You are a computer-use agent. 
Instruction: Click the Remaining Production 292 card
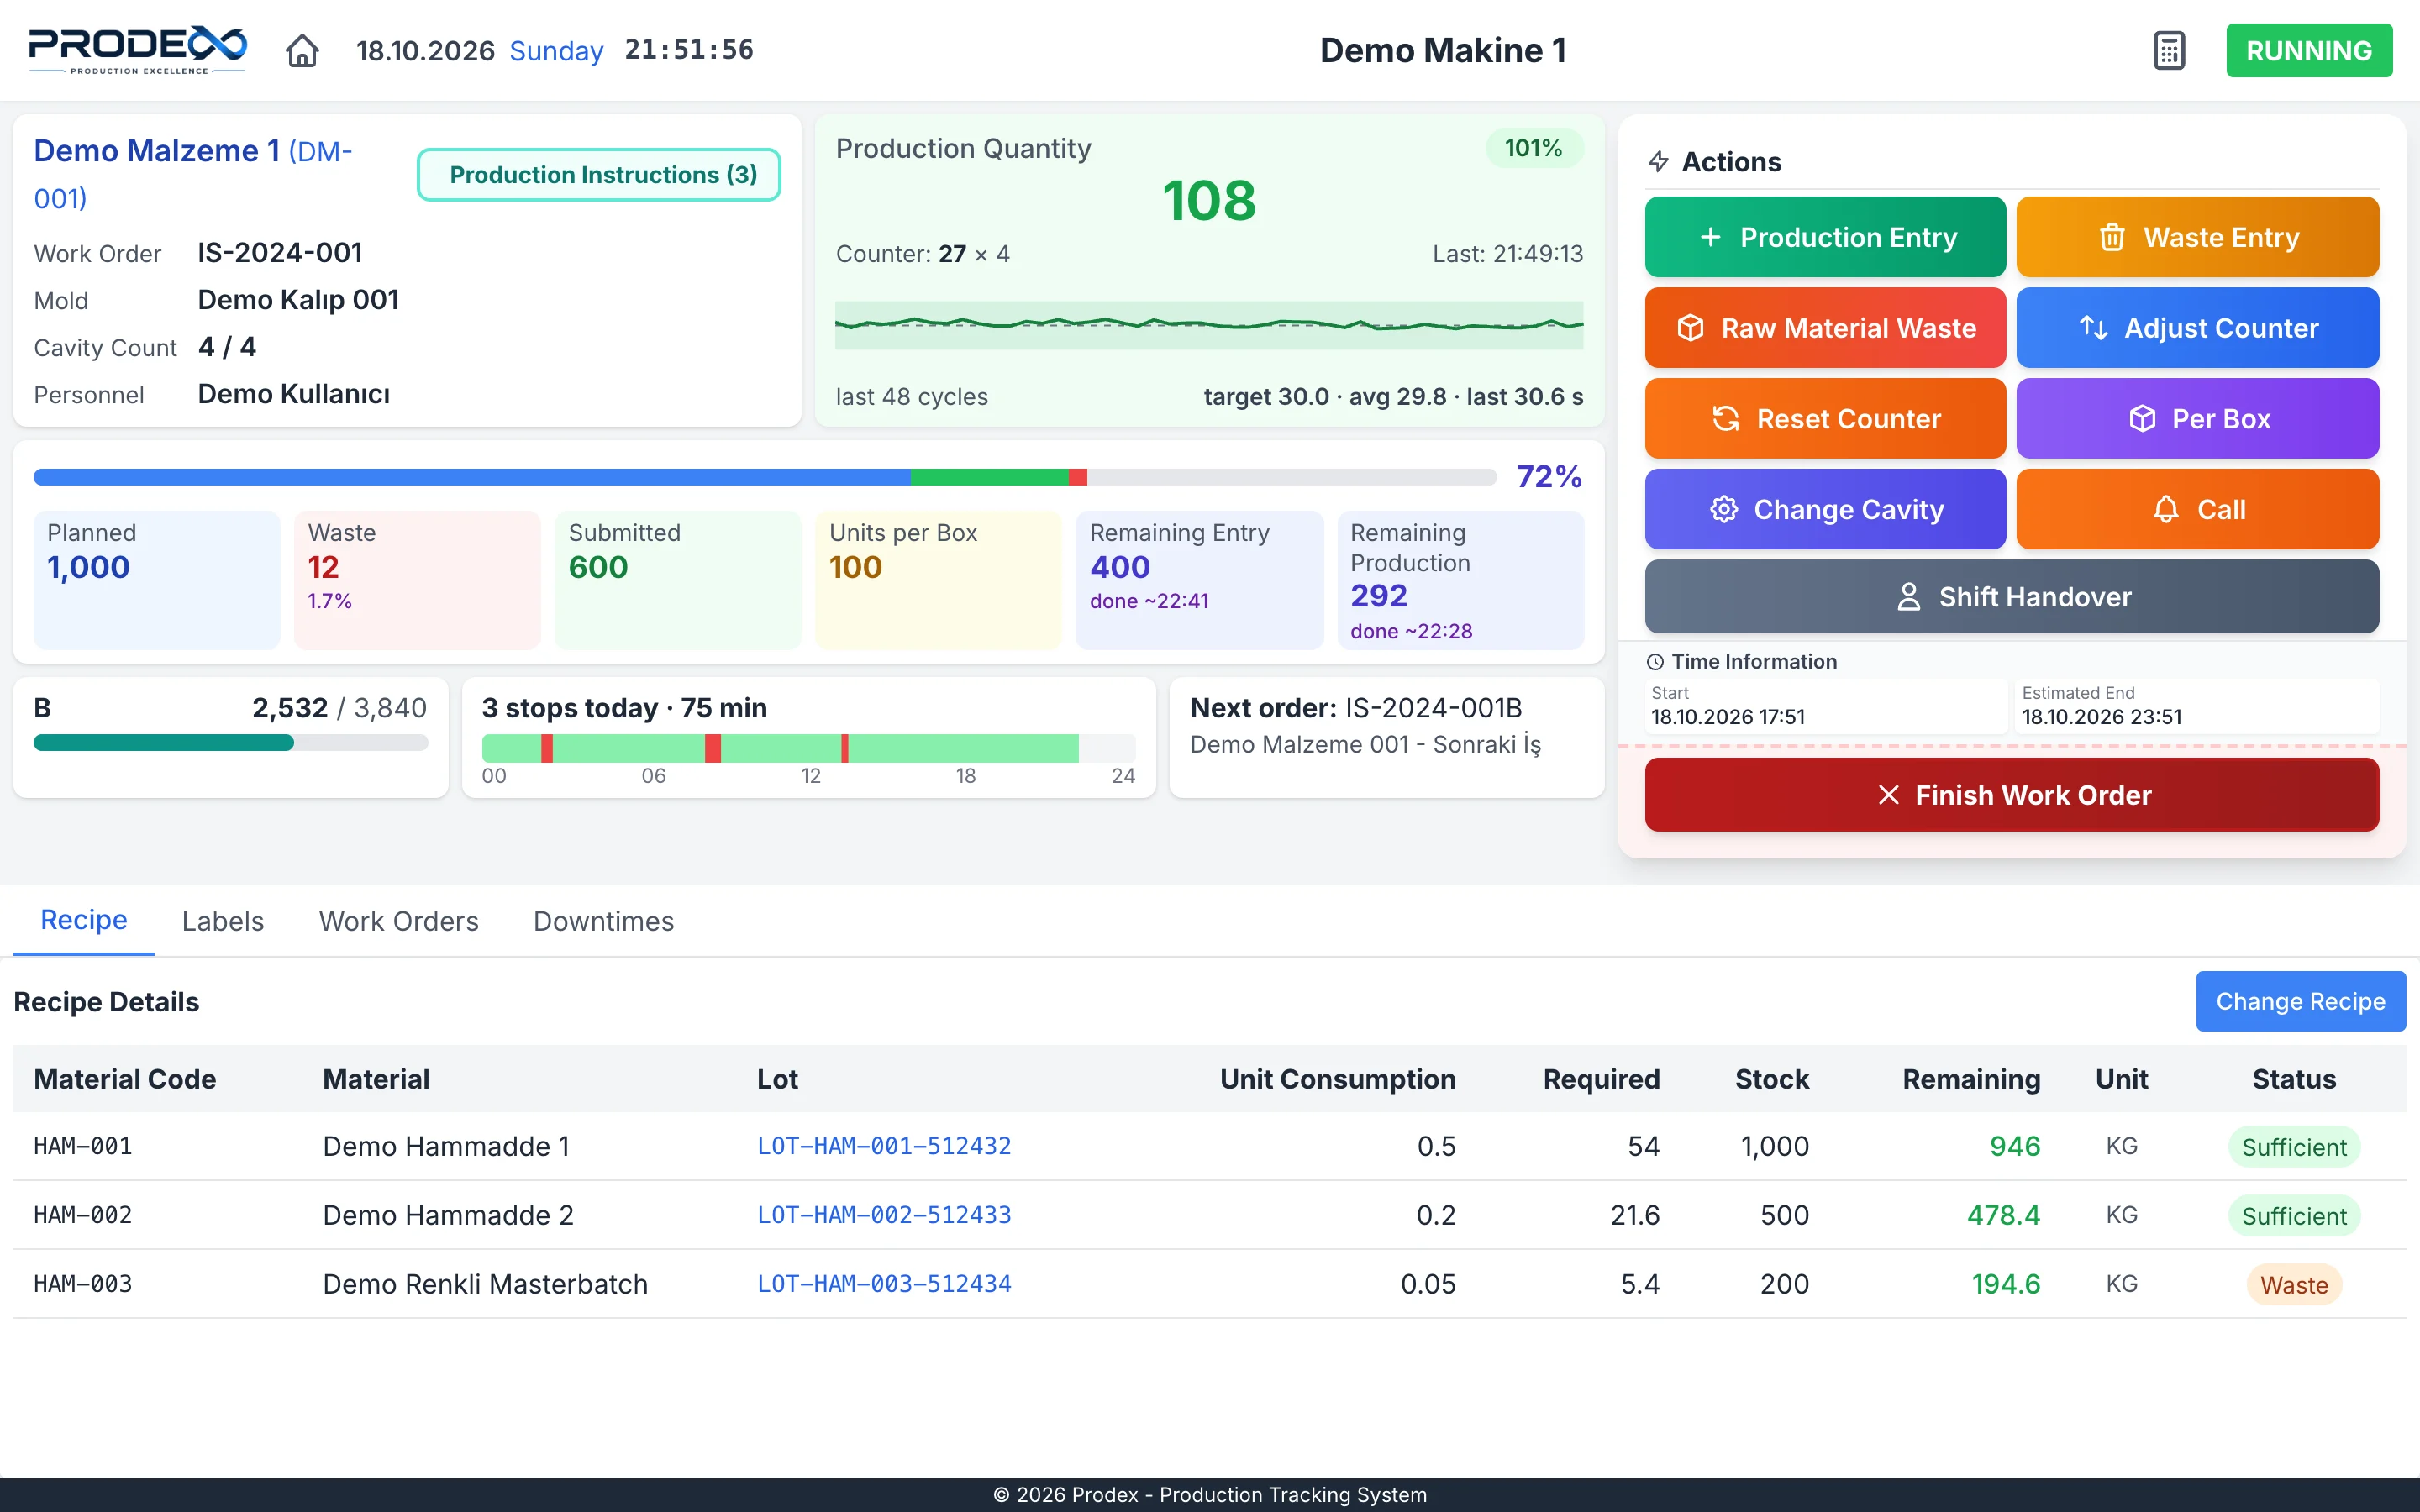1460,580
